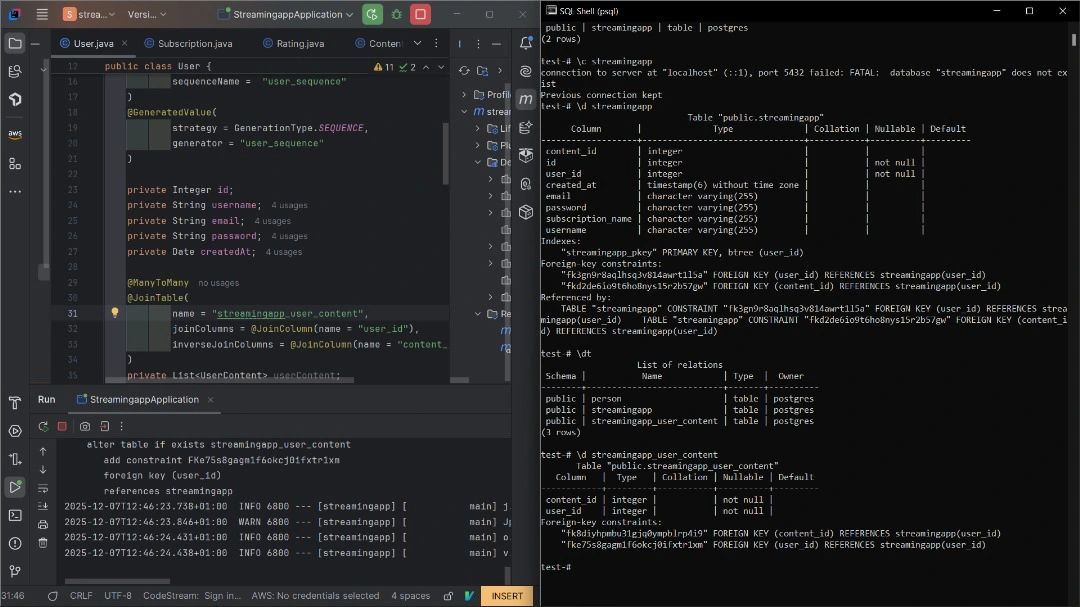
Task: Open the Maven tool window
Action: [x=526, y=98]
